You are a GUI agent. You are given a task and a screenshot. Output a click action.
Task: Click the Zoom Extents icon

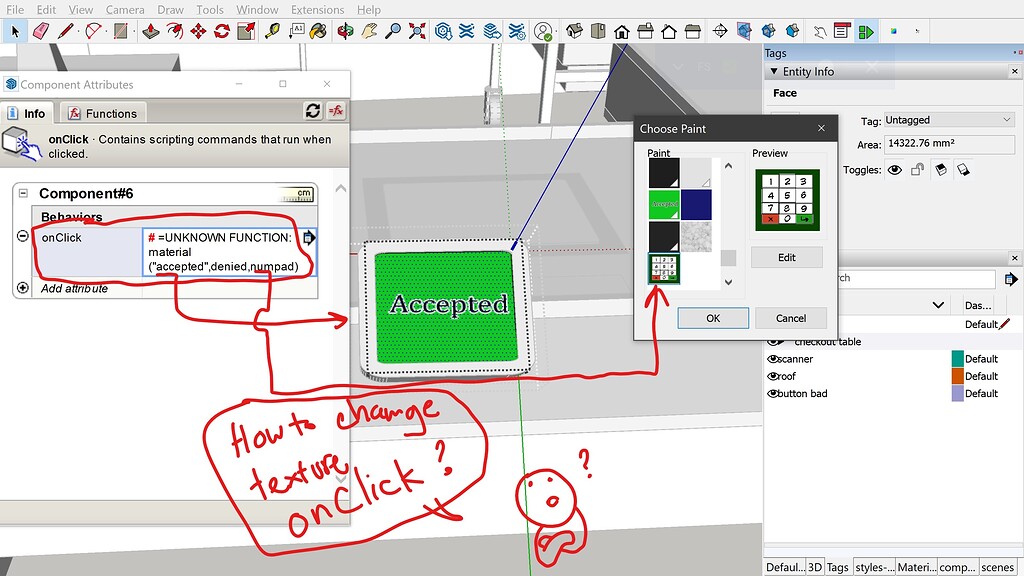coord(417,30)
